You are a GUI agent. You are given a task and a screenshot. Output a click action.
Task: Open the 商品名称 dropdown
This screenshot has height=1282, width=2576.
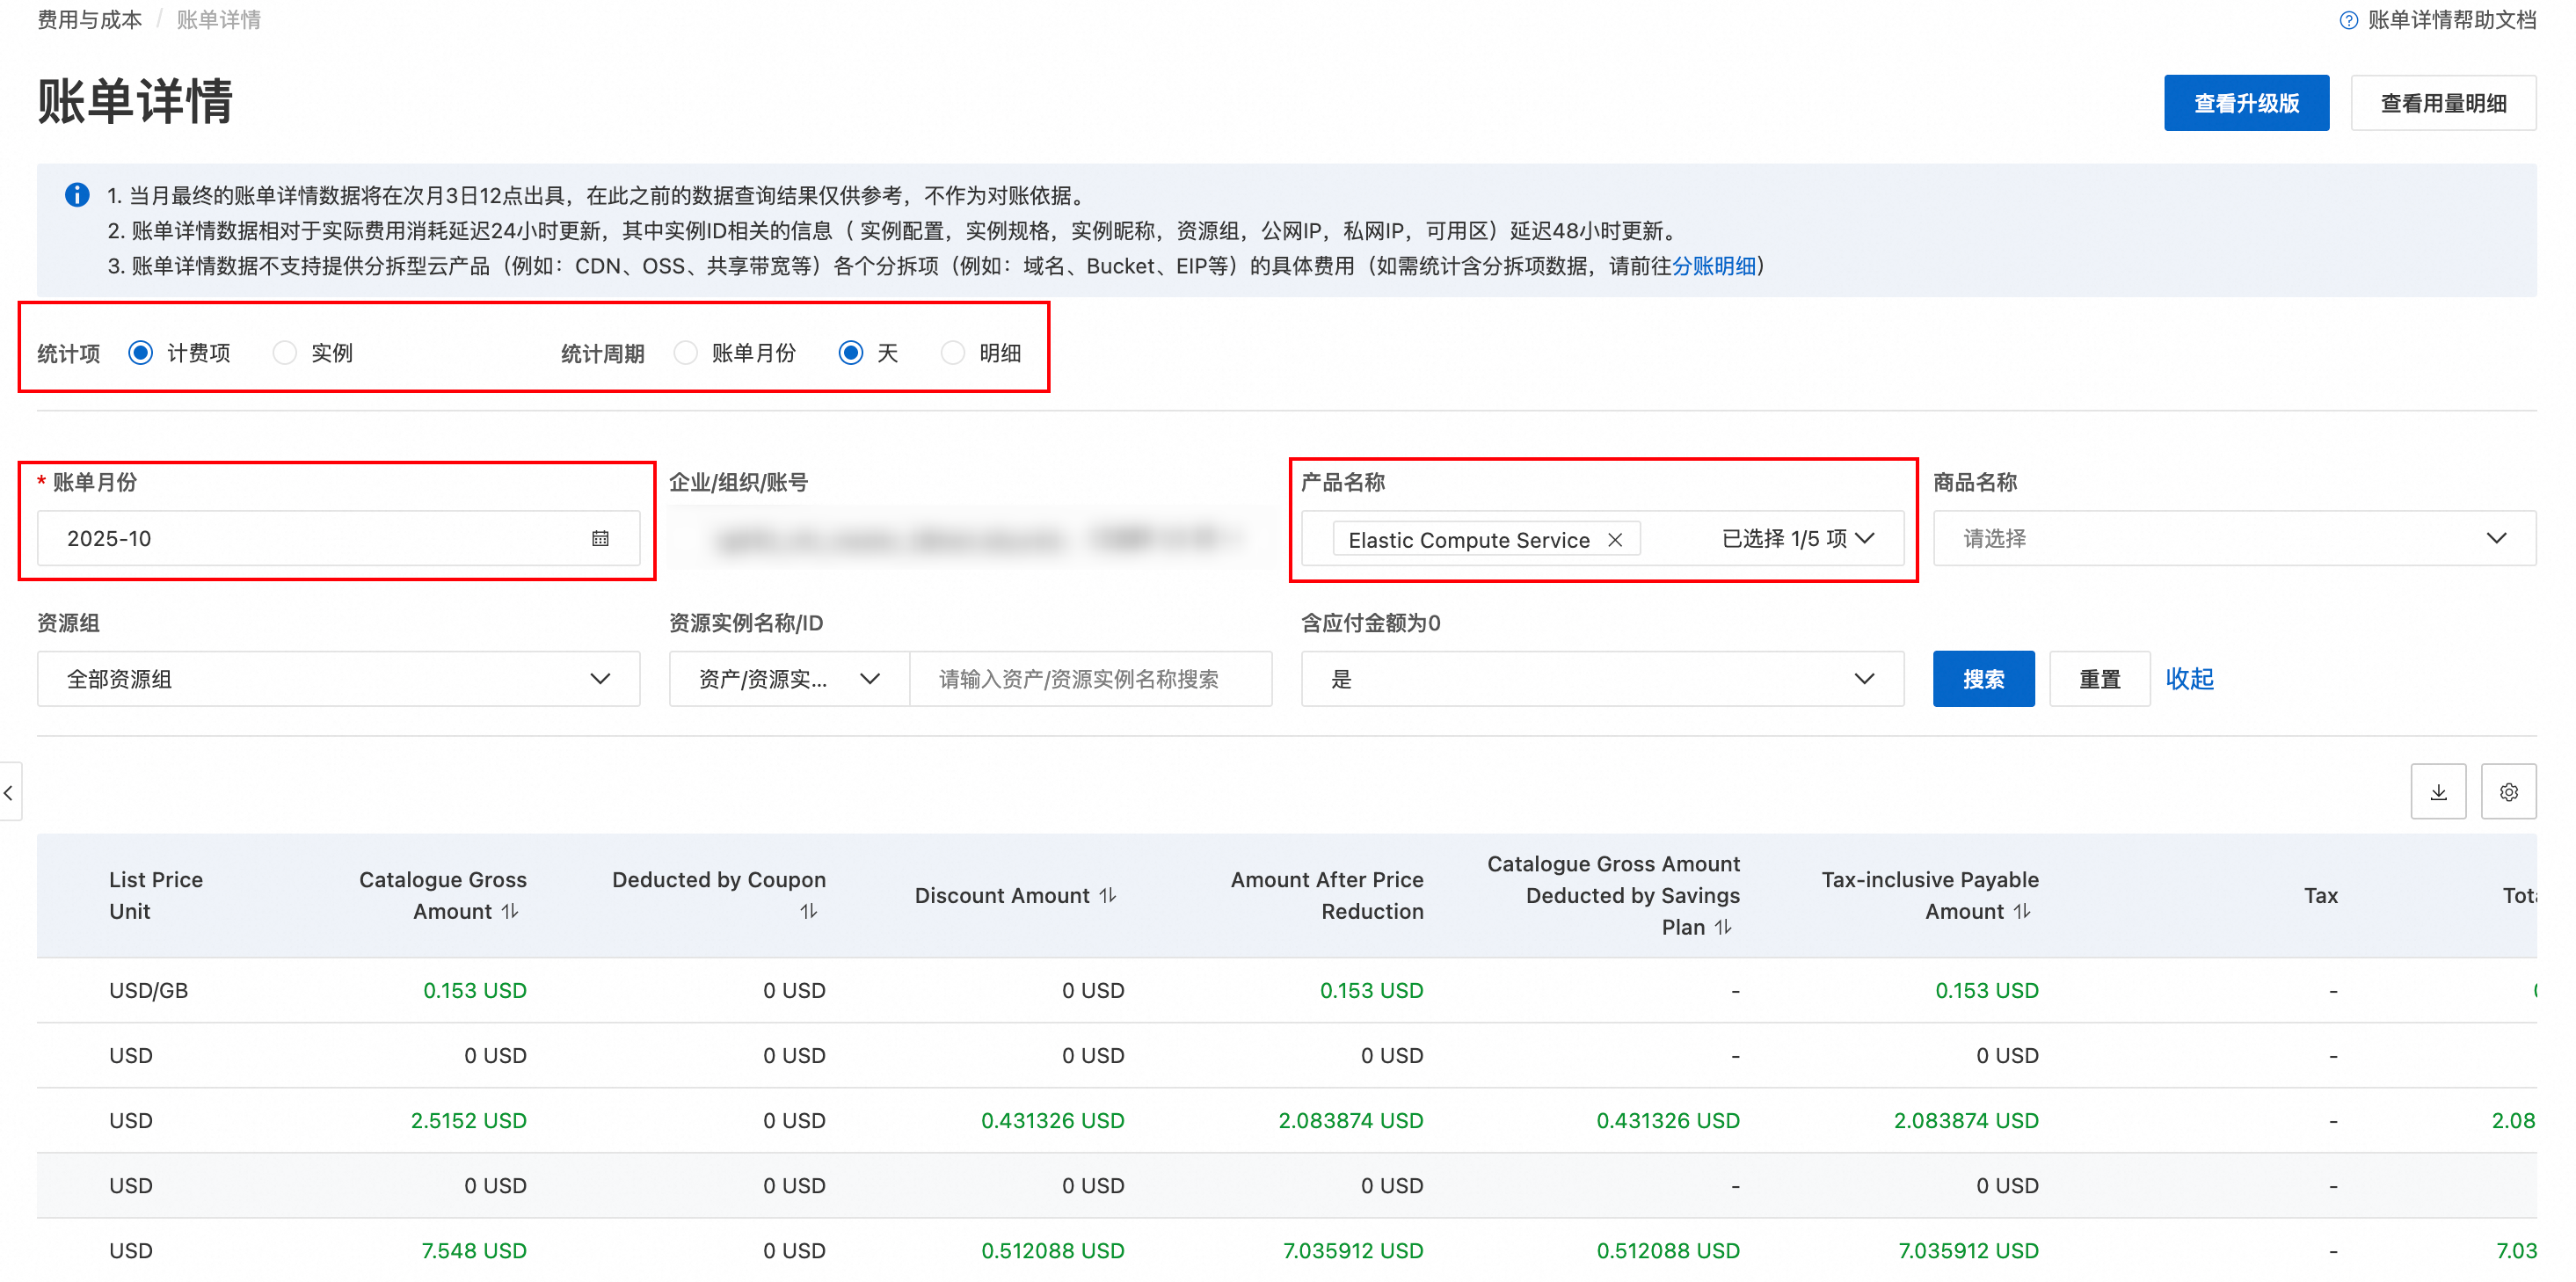(2233, 539)
